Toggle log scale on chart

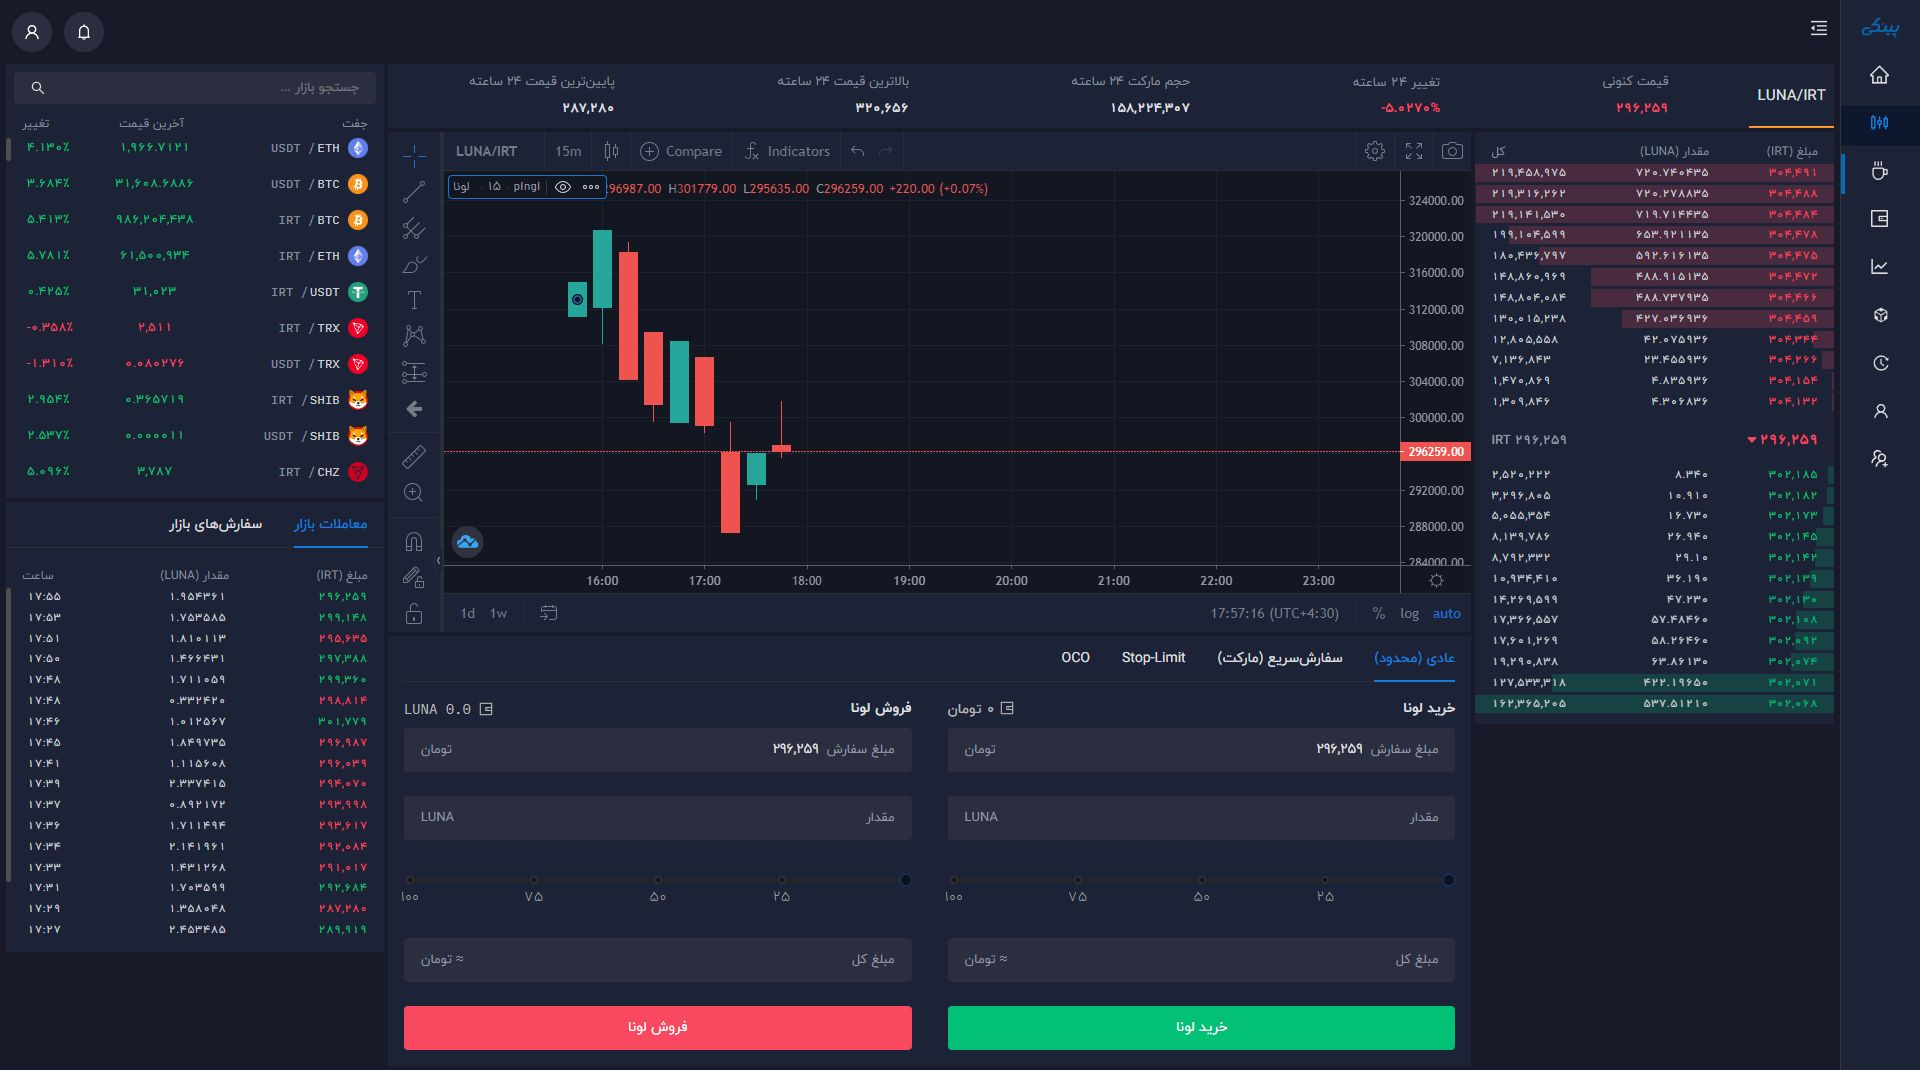tap(1409, 613)
